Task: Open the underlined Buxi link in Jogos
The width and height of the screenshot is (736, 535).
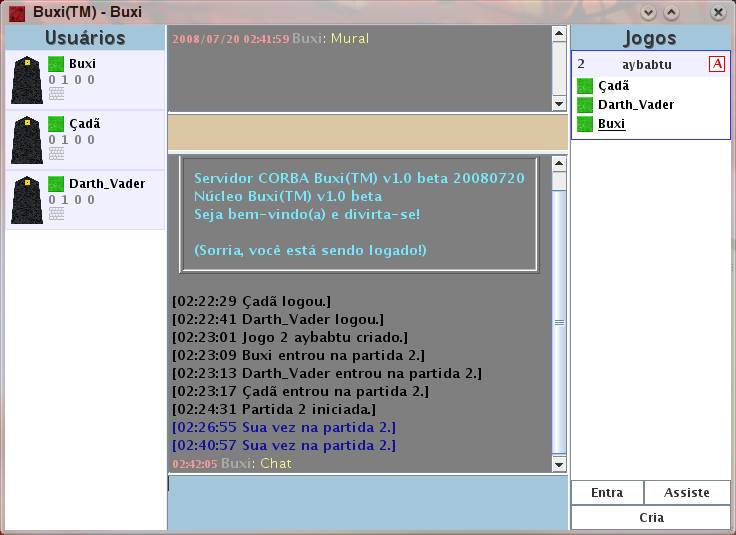Action: coord(611,124)
